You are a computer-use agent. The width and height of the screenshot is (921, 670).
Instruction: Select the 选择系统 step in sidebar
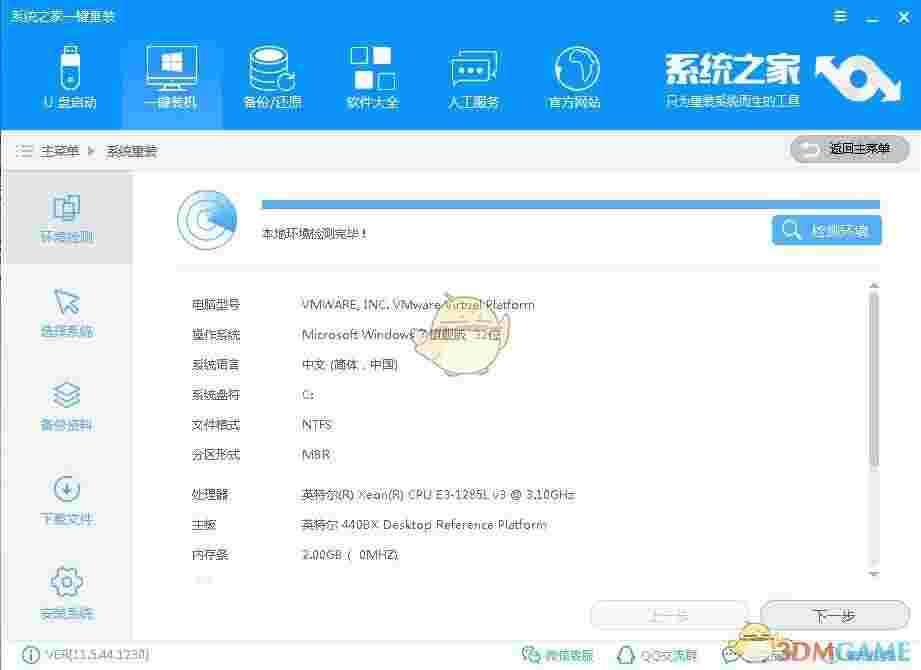click(67, 312)
